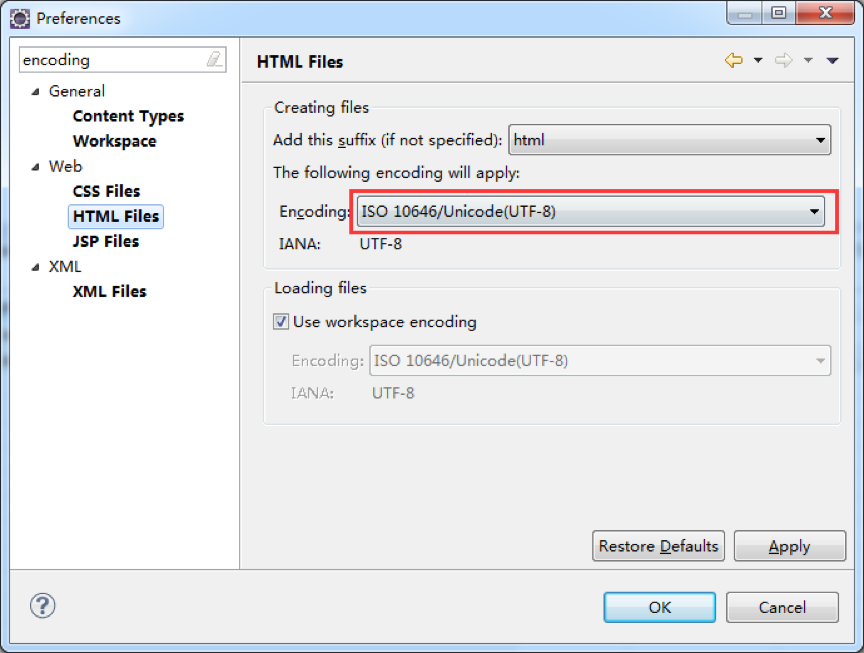Click the forward navigation arrow
Viewport: 864px width, 653px height.
pyautogui.click(x=784, y=61)
